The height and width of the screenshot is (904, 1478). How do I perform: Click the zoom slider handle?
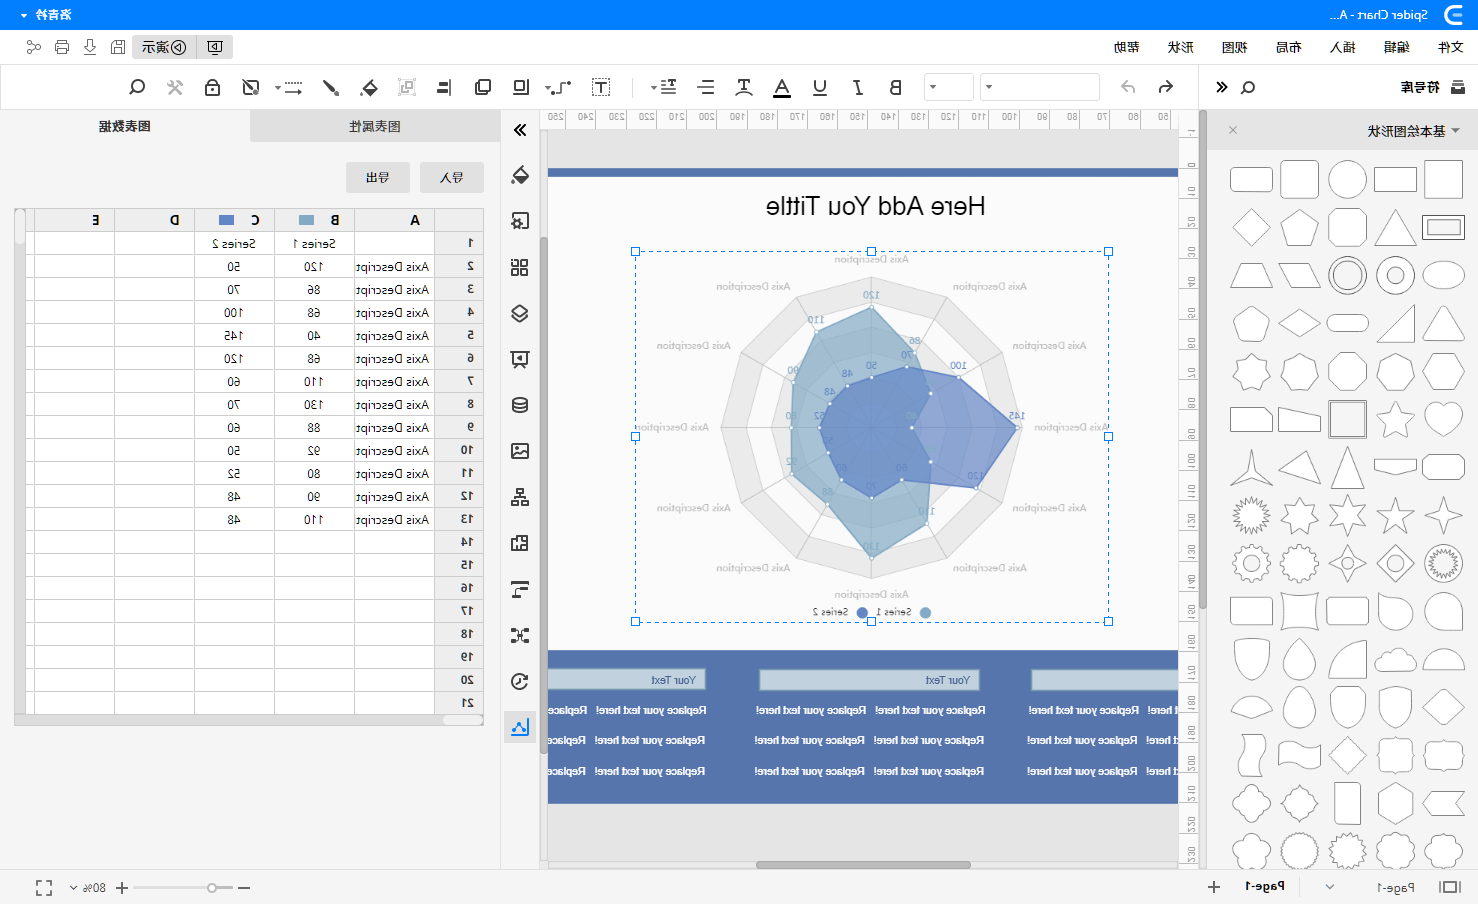click(212, 887)
